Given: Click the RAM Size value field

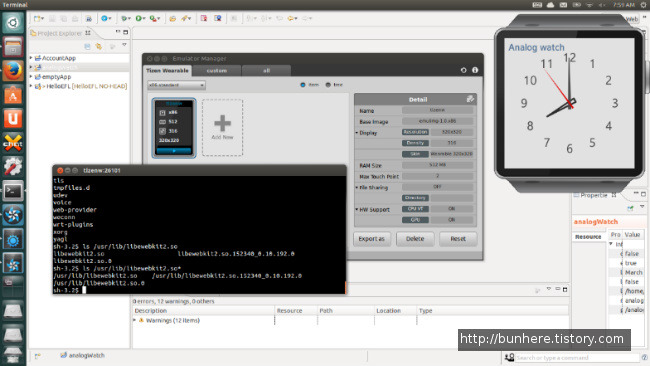Looking at the screenshot, I should [x=437, y=165].
